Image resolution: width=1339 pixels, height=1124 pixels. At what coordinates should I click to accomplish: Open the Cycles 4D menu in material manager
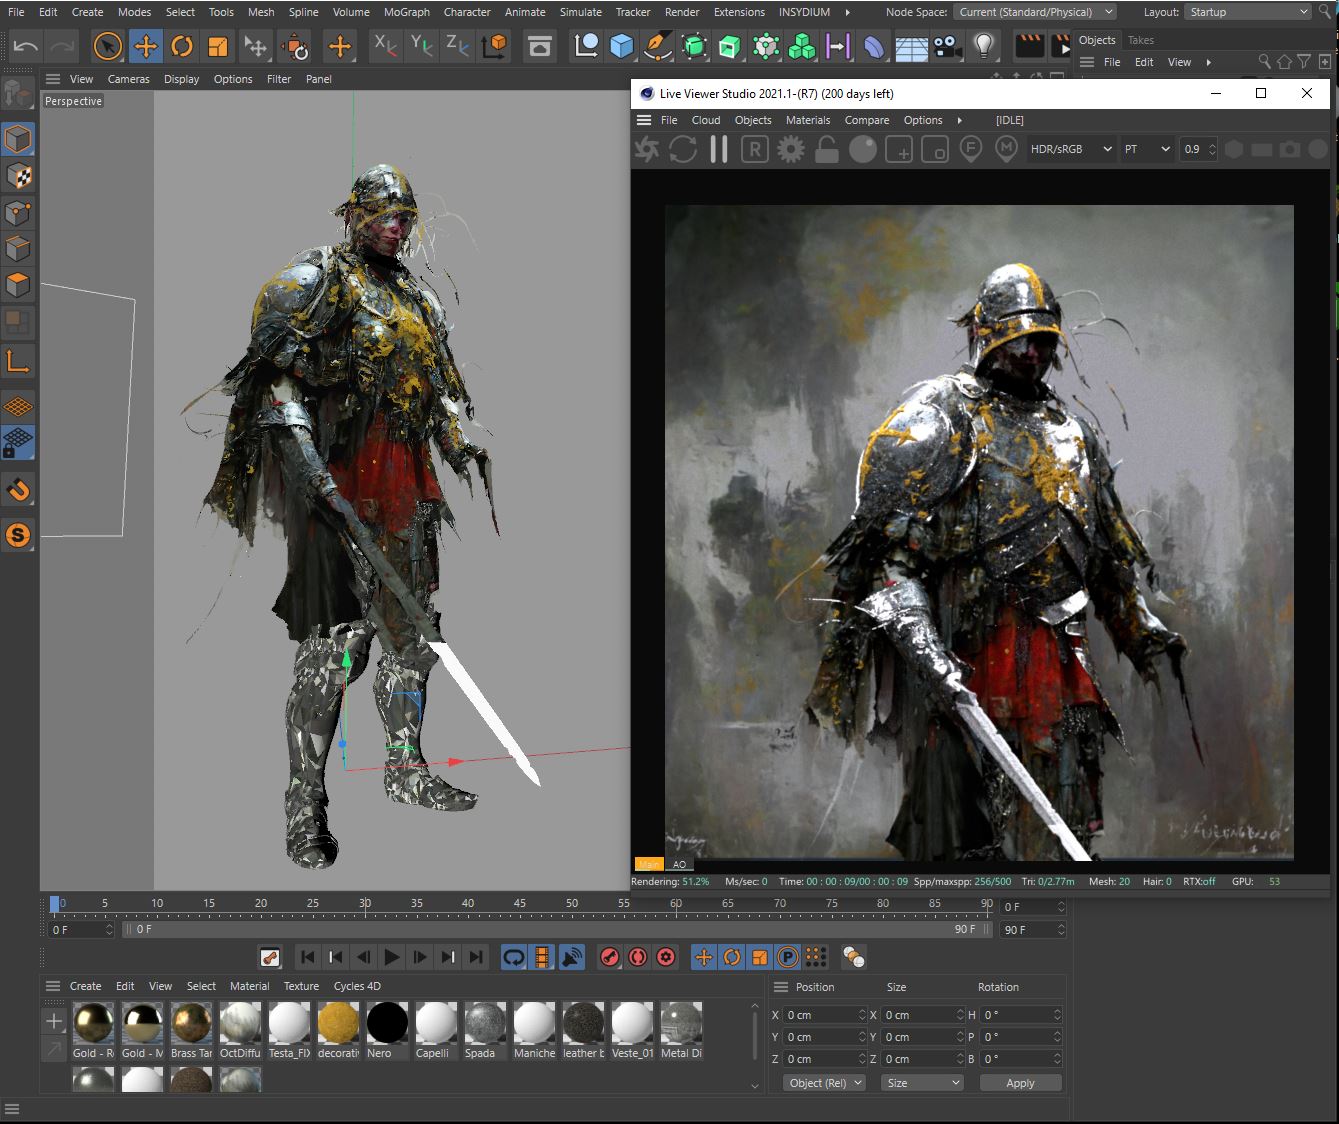(357, 986)
